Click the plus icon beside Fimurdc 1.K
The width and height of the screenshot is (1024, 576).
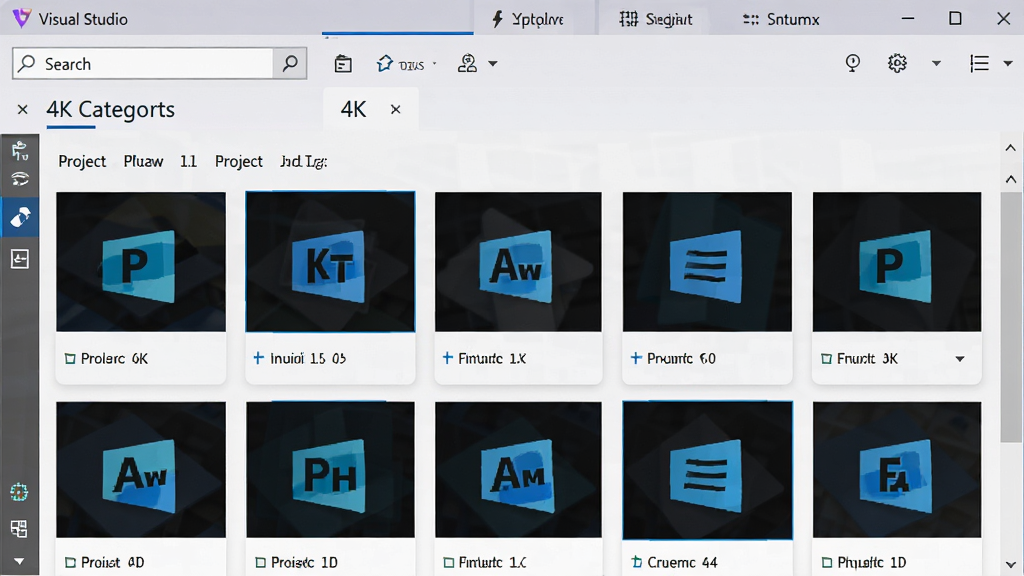coord(447,358)
